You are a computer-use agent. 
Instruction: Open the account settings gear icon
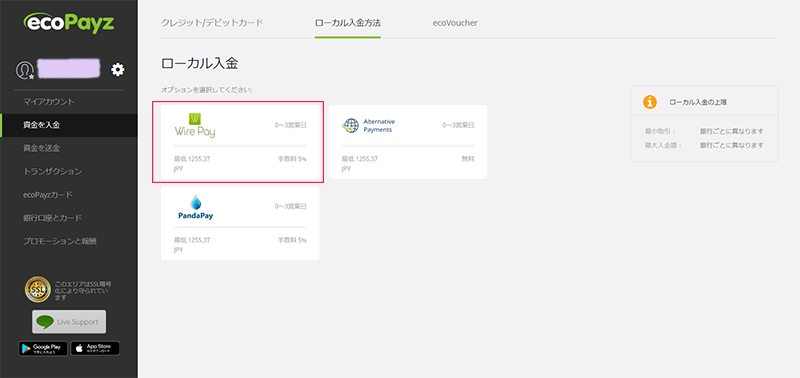point(118,69)
